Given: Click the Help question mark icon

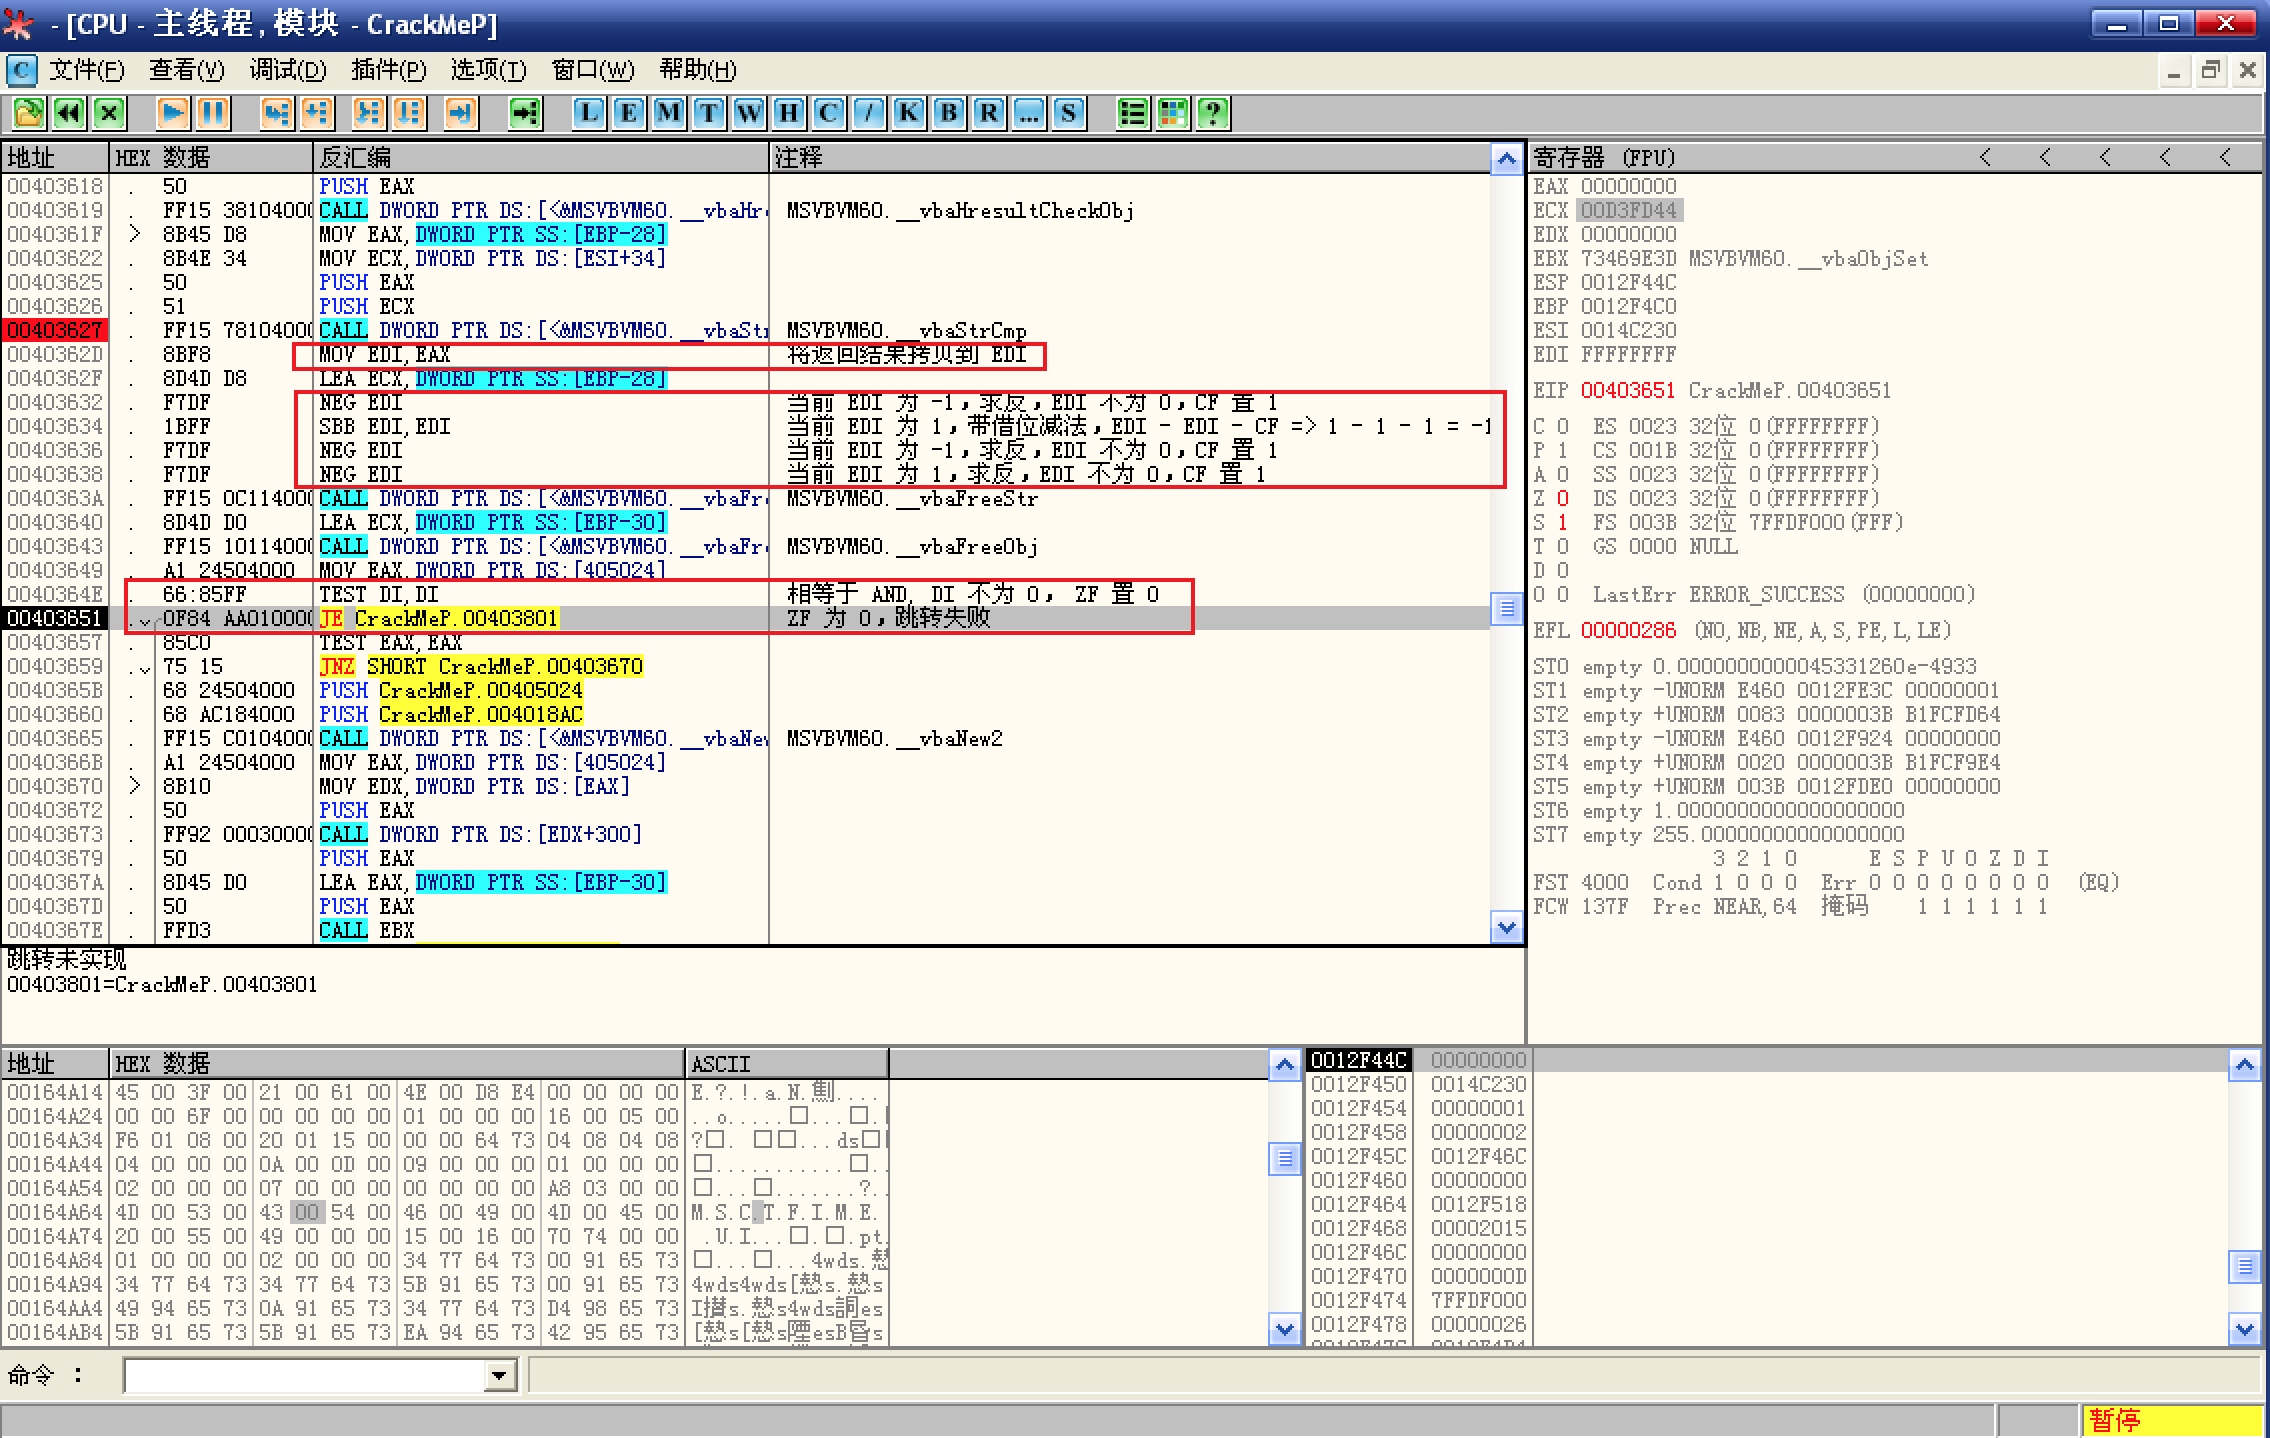Looking at the screenshot, I should coord(1212,113).
